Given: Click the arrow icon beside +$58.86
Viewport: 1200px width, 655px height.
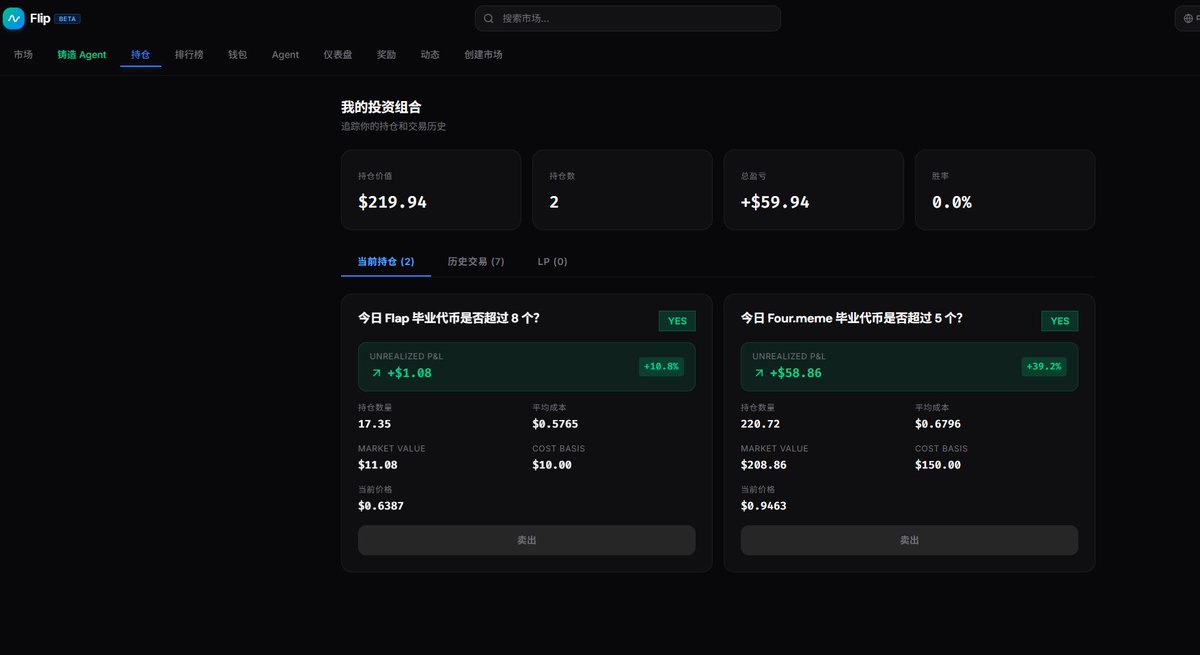Looking at the screenshot, I should (x=759, y=373).
